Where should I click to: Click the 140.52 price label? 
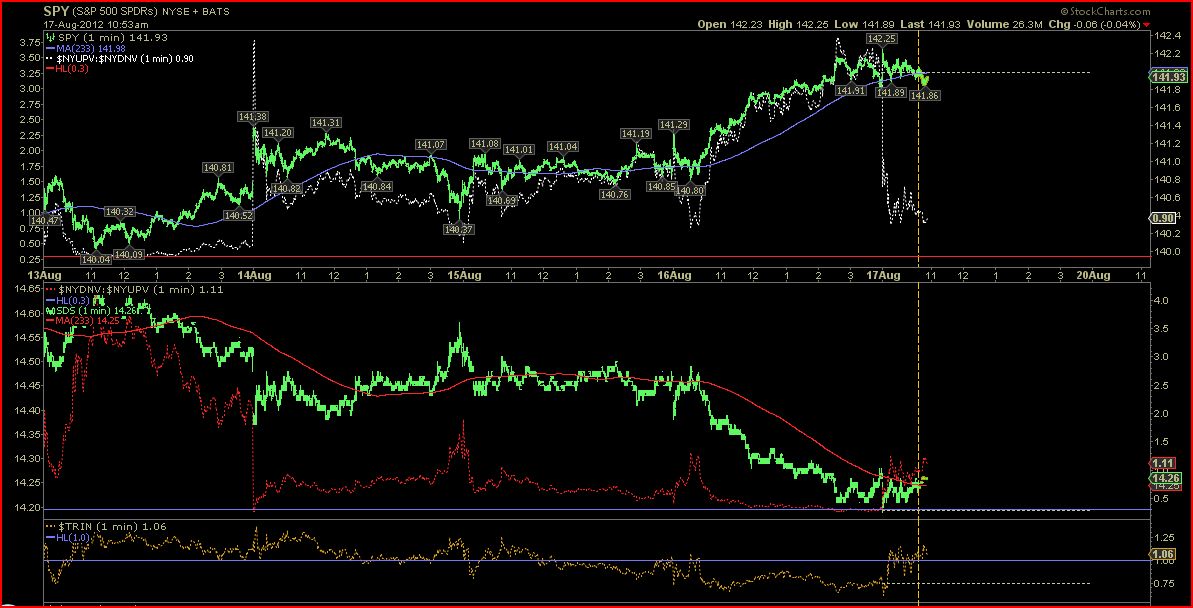pyautogui.click(x=239, y=215)
